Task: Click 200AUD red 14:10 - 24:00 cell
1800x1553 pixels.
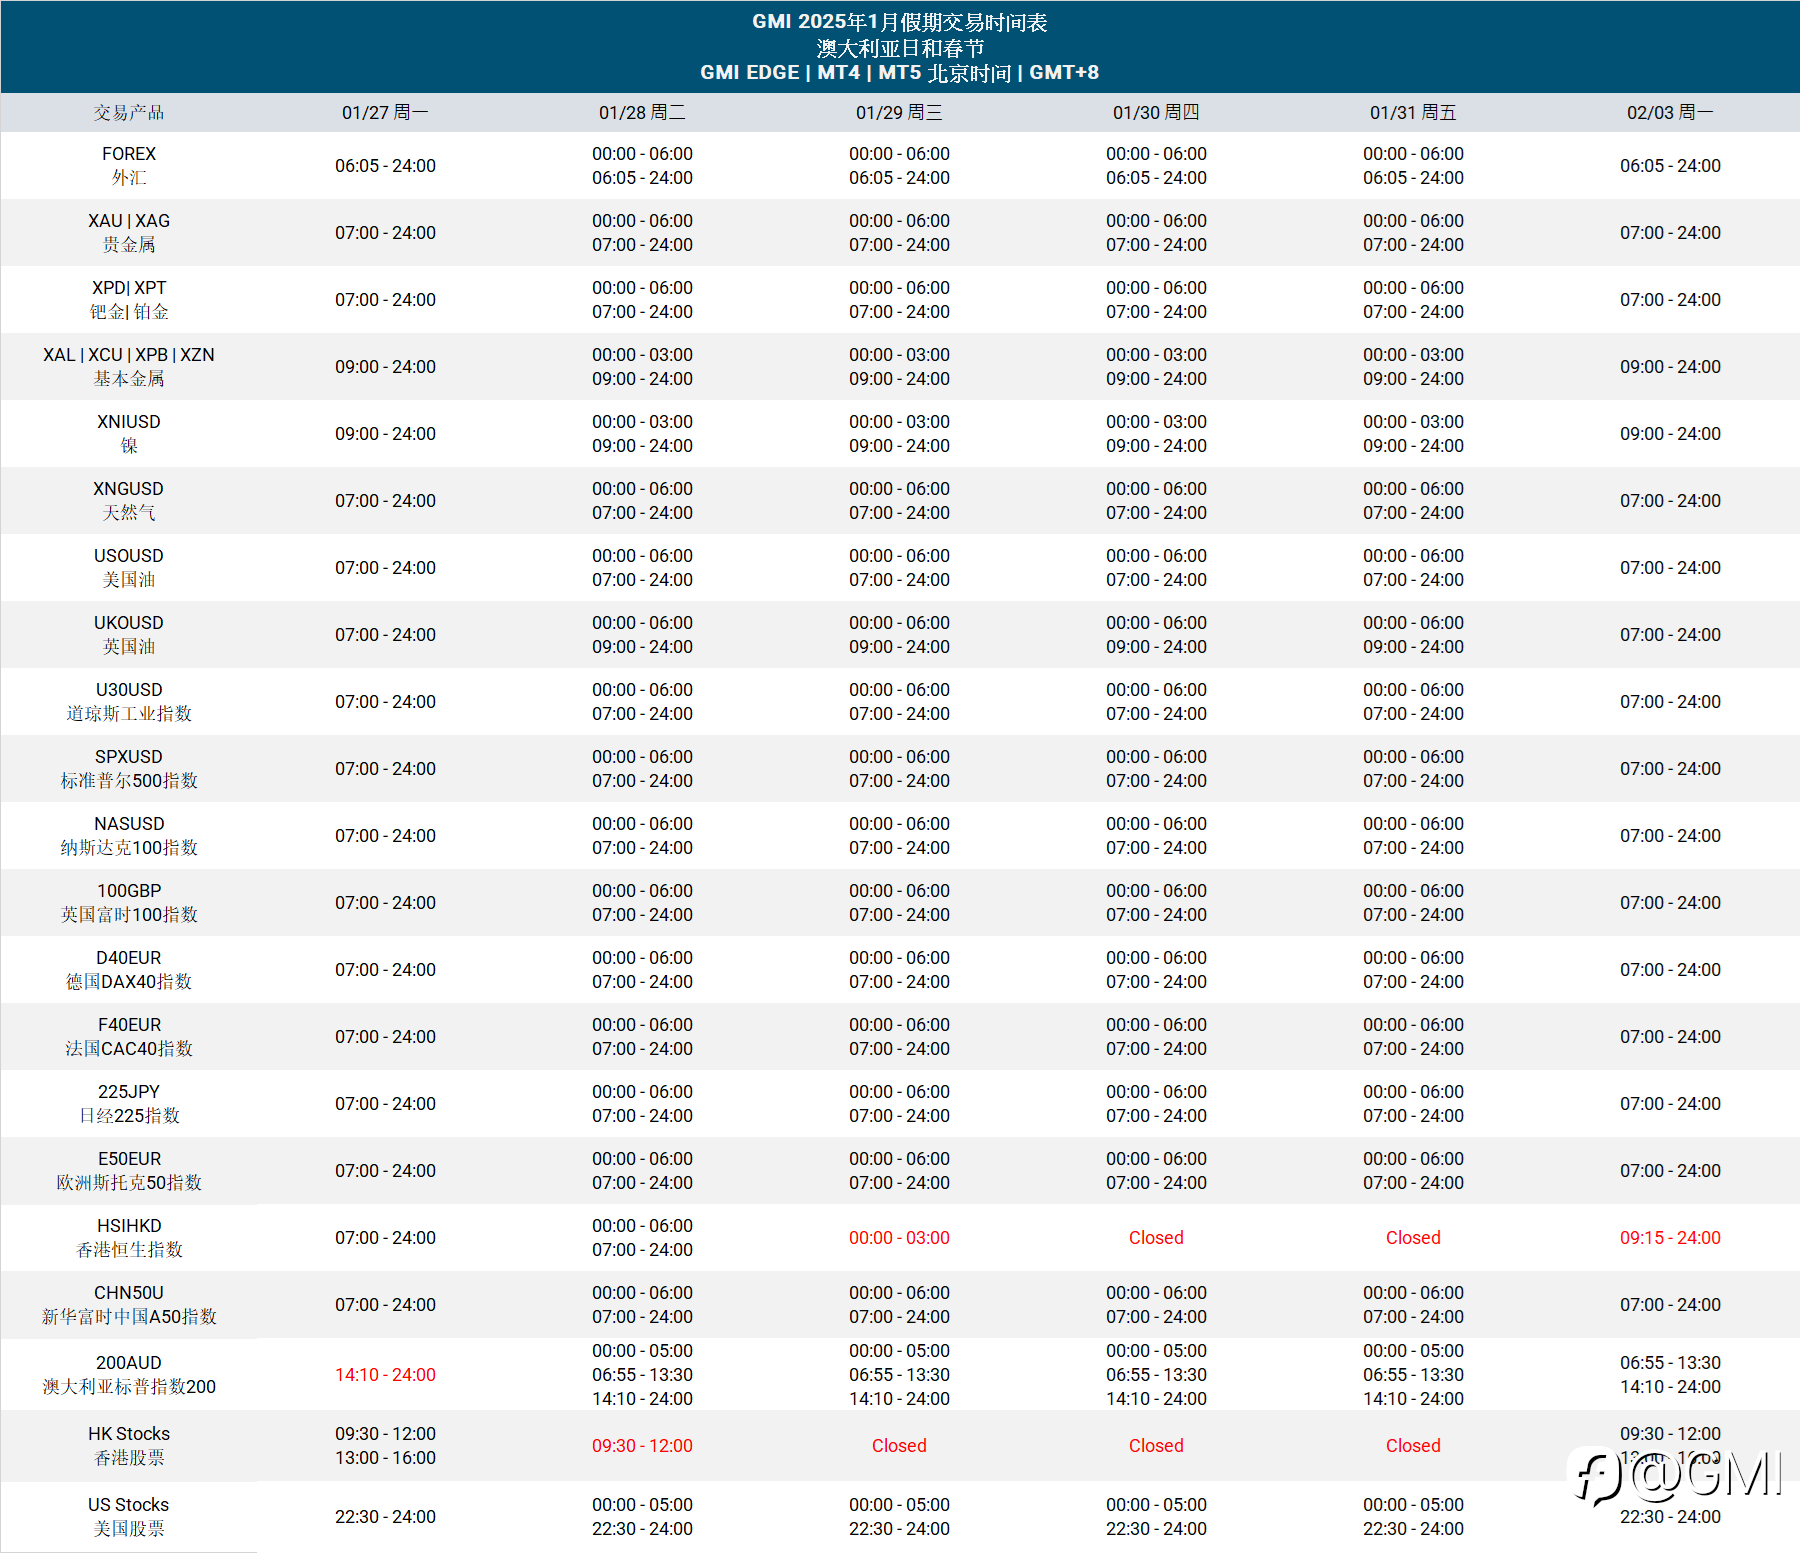Action: (385, 1375)
